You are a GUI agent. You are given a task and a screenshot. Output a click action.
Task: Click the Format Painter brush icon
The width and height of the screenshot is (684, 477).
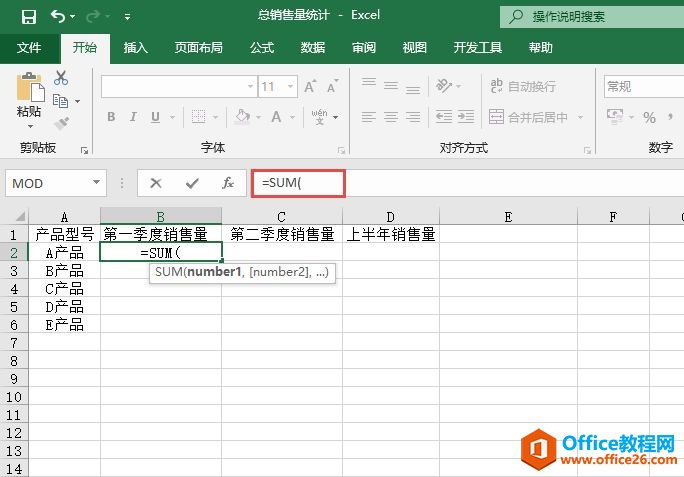click(62, 123)
